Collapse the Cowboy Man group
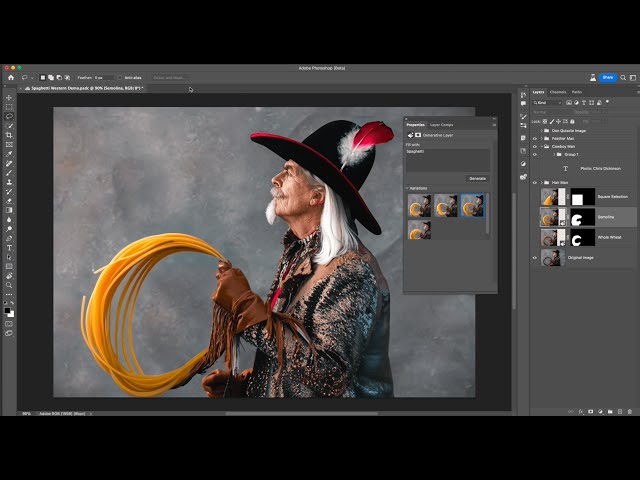The height and width of the screenshot is (480, 640). 542,147
